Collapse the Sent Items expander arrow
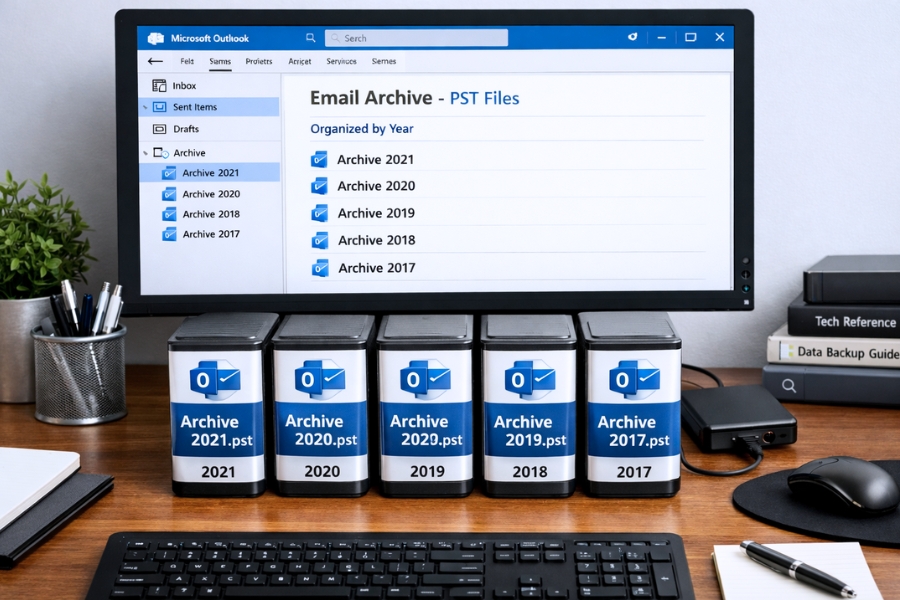Screen dimensions: 900x600 click(144, 107)
